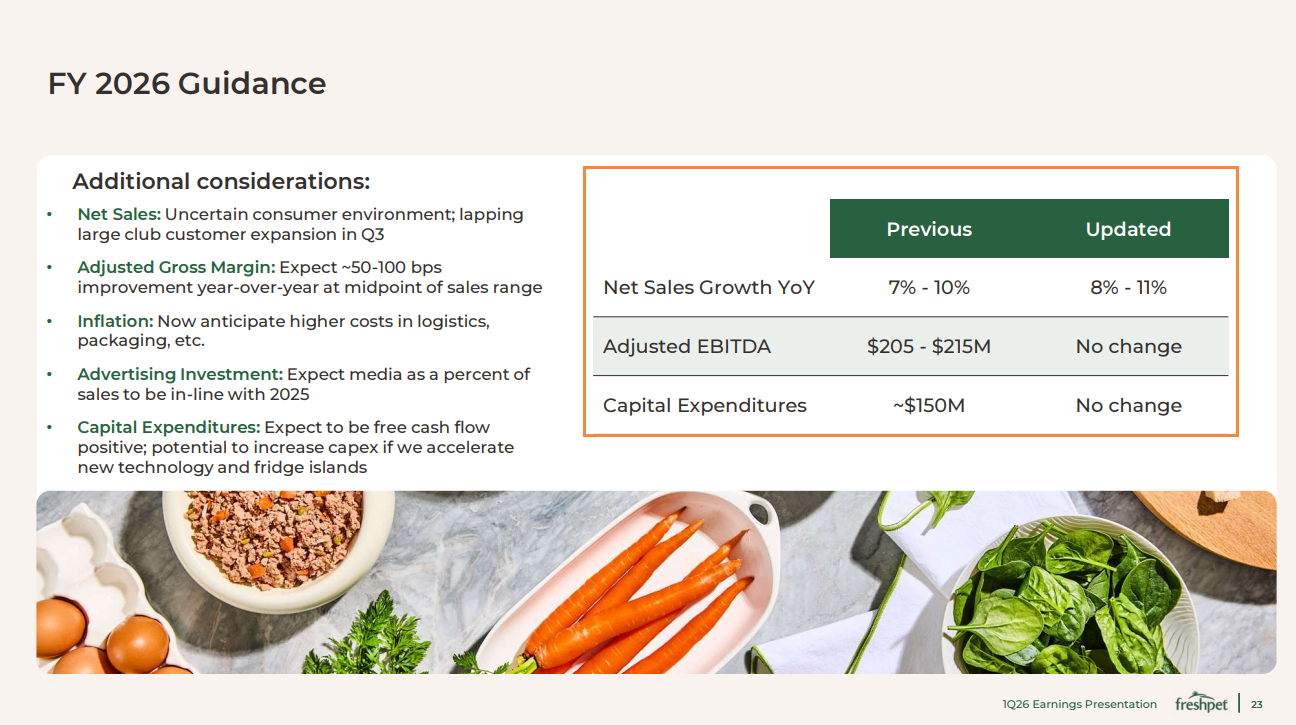Click the 7% - 10% previous value
Viewport: 1296px width, 725px height.
[929, 288]
